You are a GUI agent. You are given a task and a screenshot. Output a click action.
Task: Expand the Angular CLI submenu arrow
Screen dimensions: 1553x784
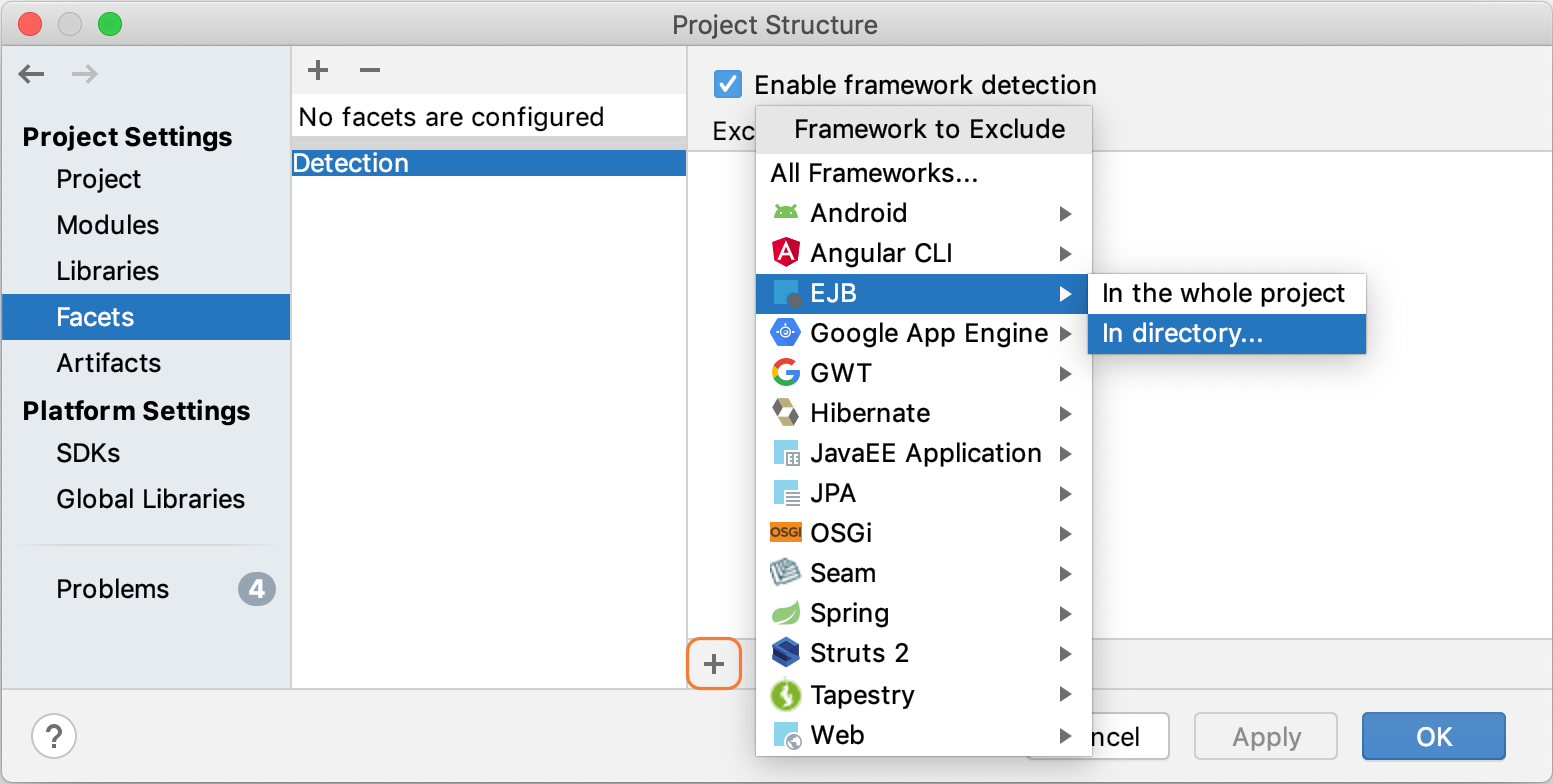[x=1066, y=253]
